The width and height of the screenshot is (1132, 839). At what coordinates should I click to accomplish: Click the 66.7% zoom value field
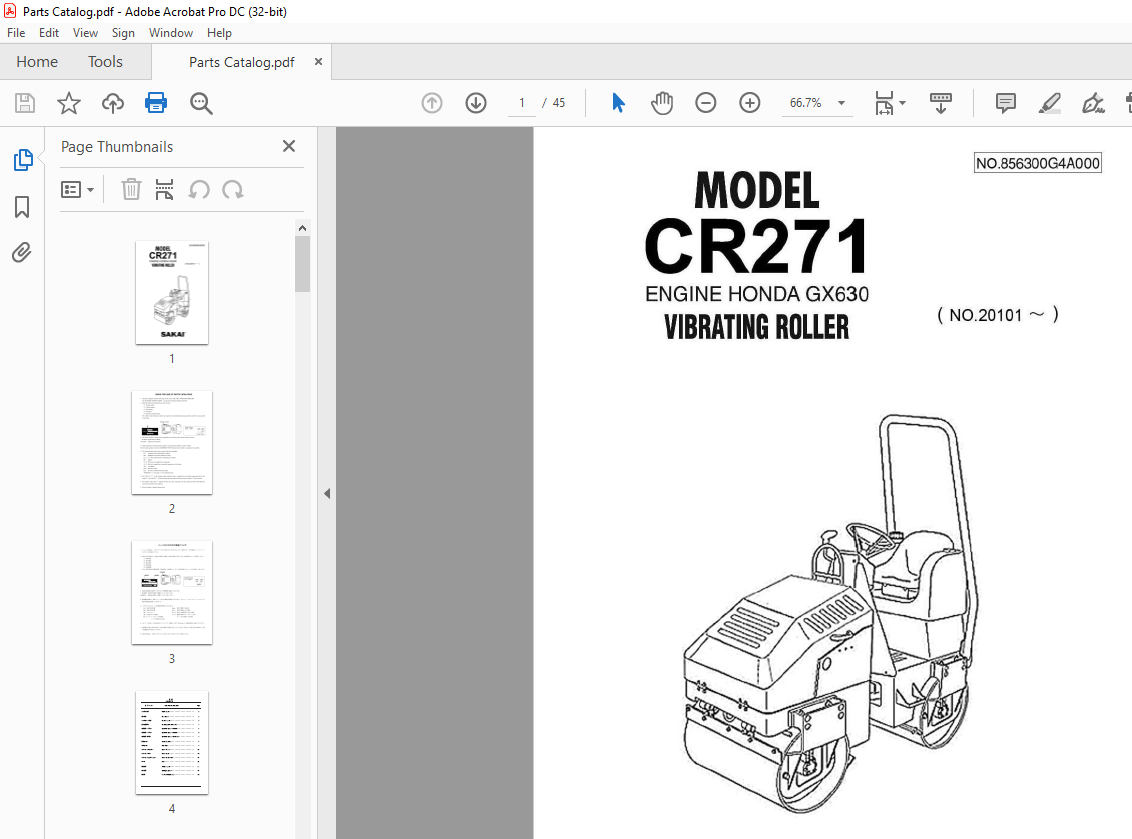[x=806, y=103]
